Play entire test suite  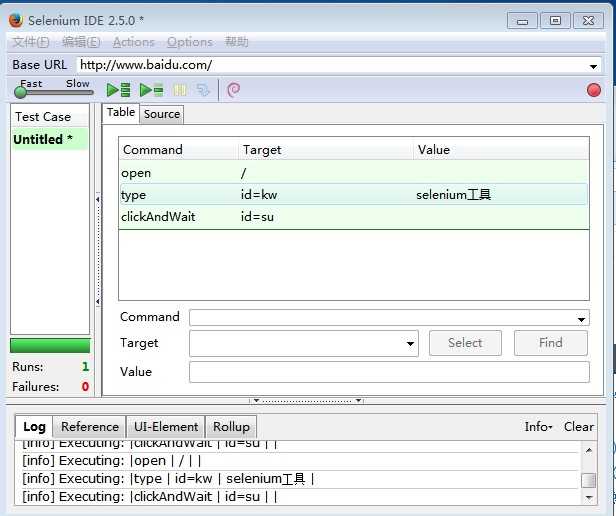118,90
